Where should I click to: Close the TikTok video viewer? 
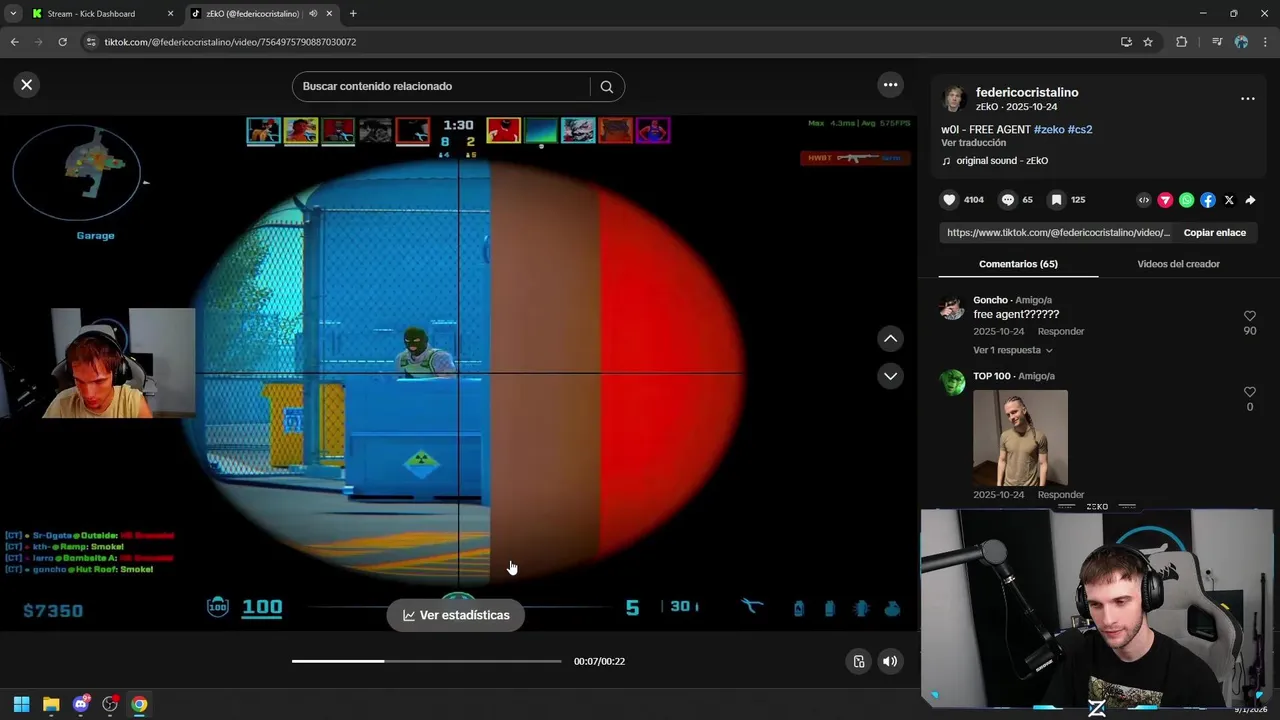tap(27, 85)
